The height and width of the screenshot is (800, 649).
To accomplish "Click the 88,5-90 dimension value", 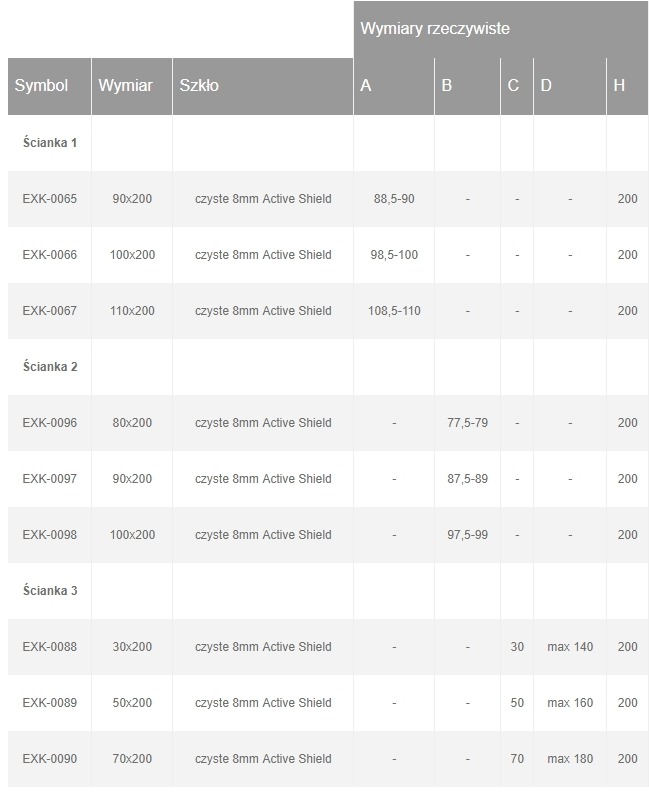I will tap(394, 199).
